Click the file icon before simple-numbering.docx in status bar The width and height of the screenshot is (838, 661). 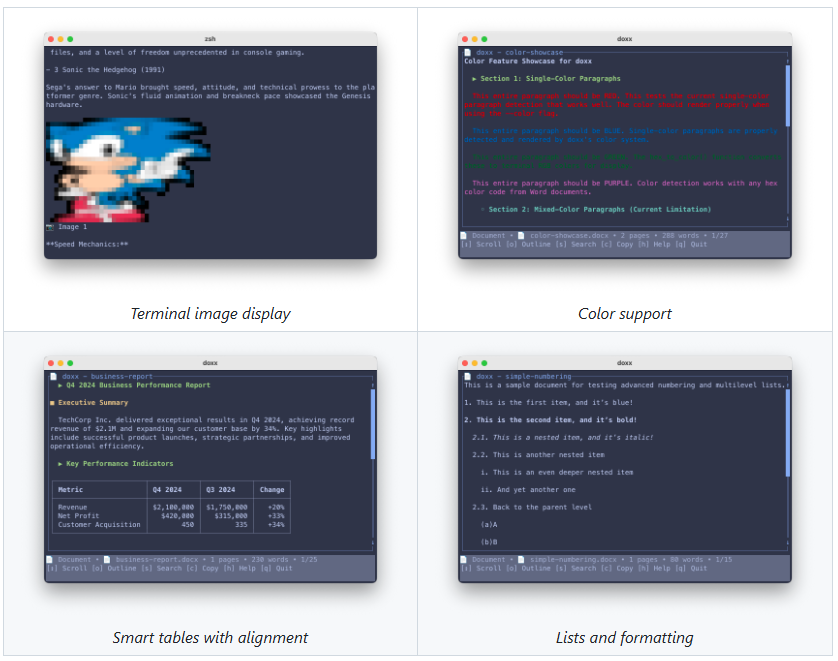point(522,560)
